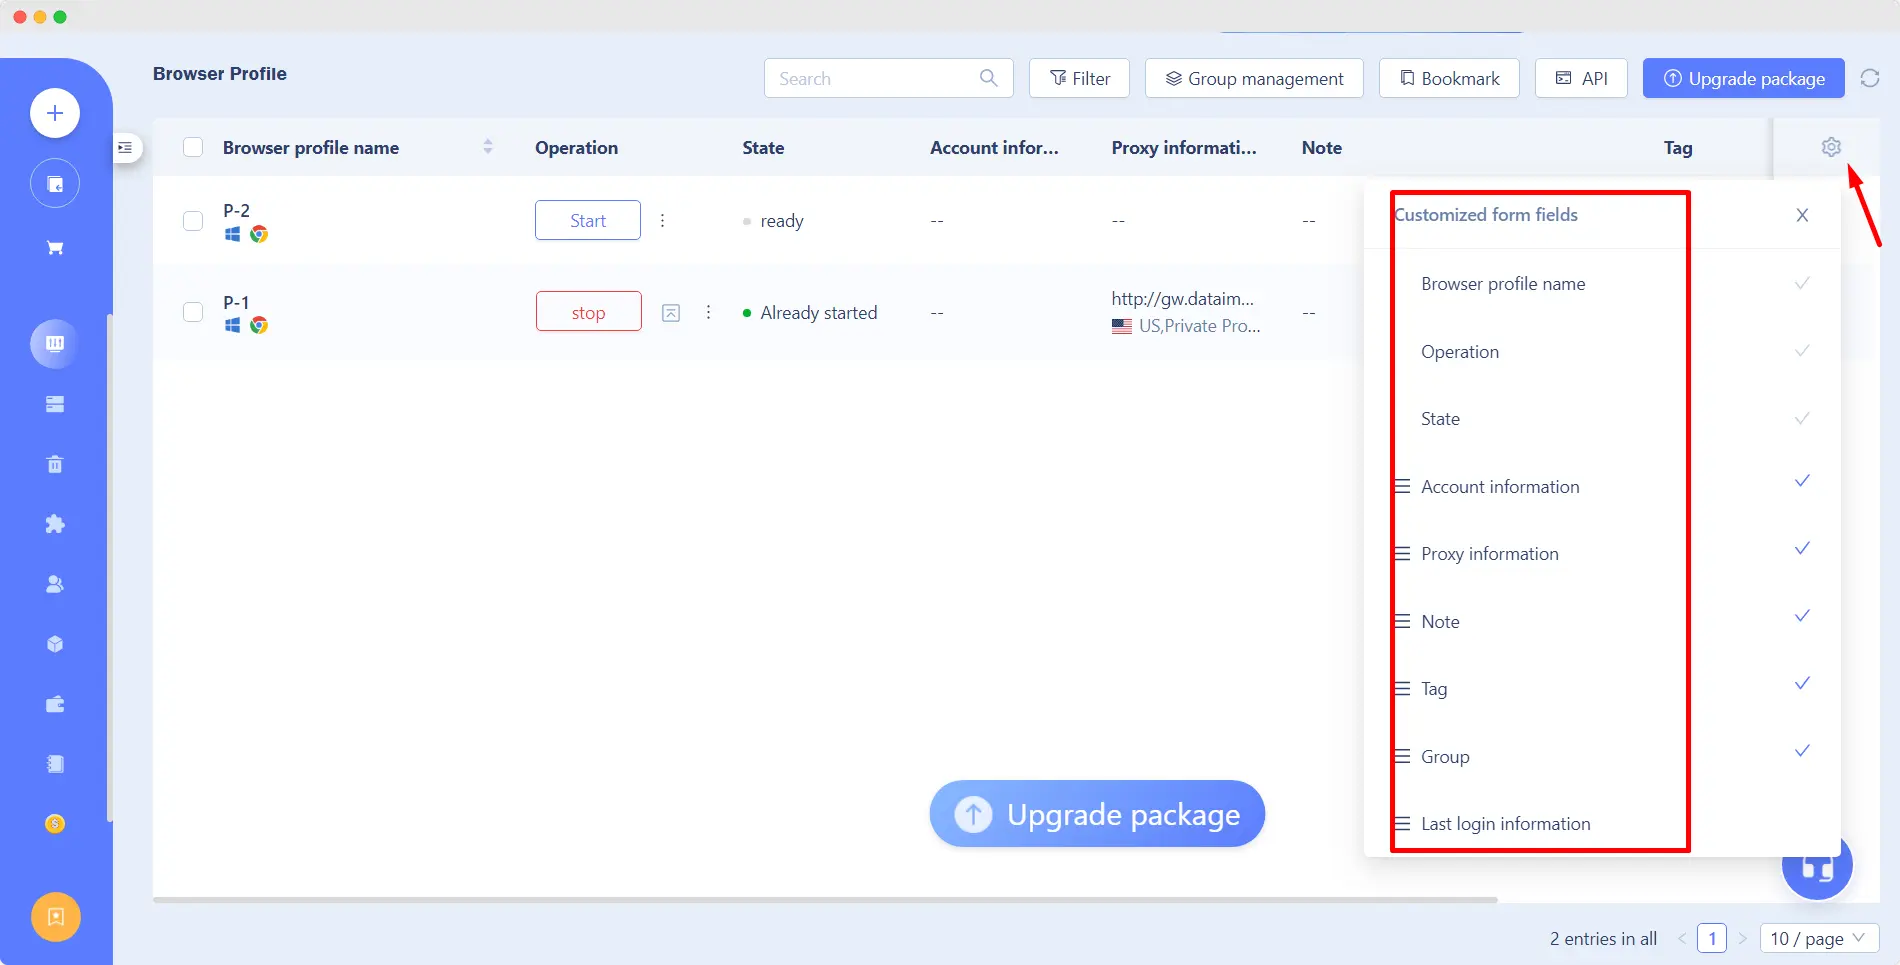Click the horizontal scrollbar under the table

click(825, 900)
